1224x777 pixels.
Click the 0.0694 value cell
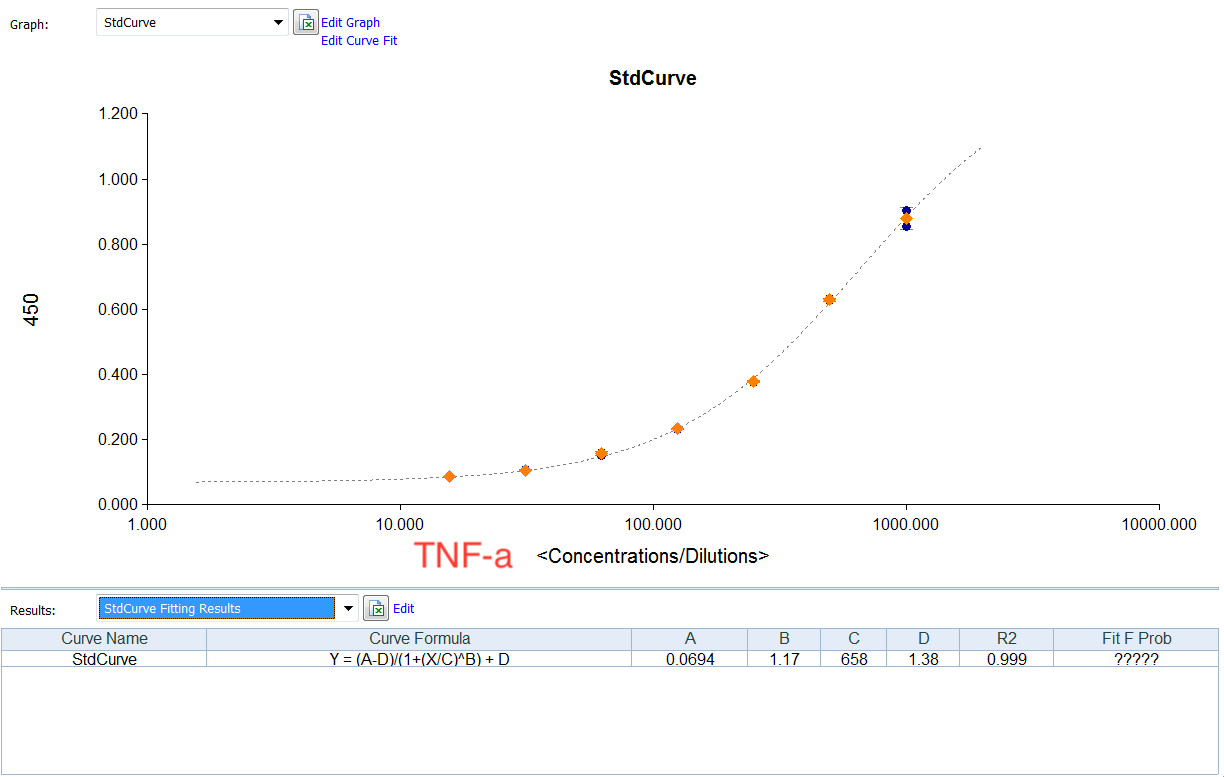point(690,660)
